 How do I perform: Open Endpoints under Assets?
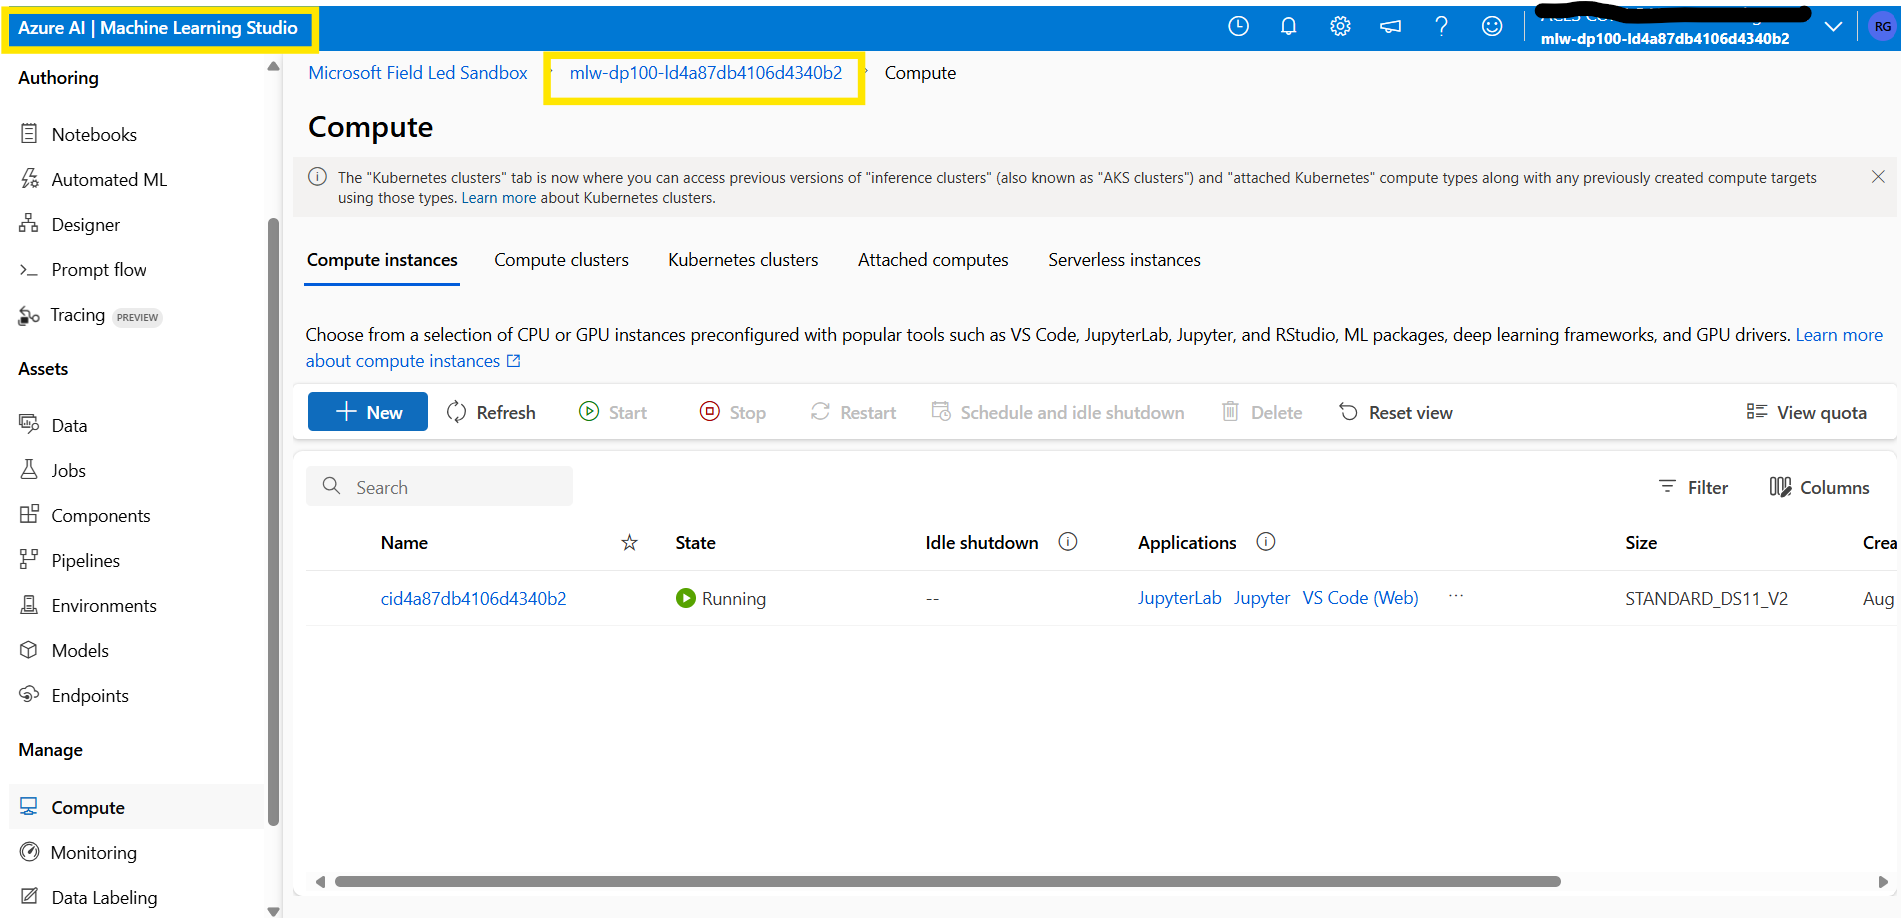(73, 695)
